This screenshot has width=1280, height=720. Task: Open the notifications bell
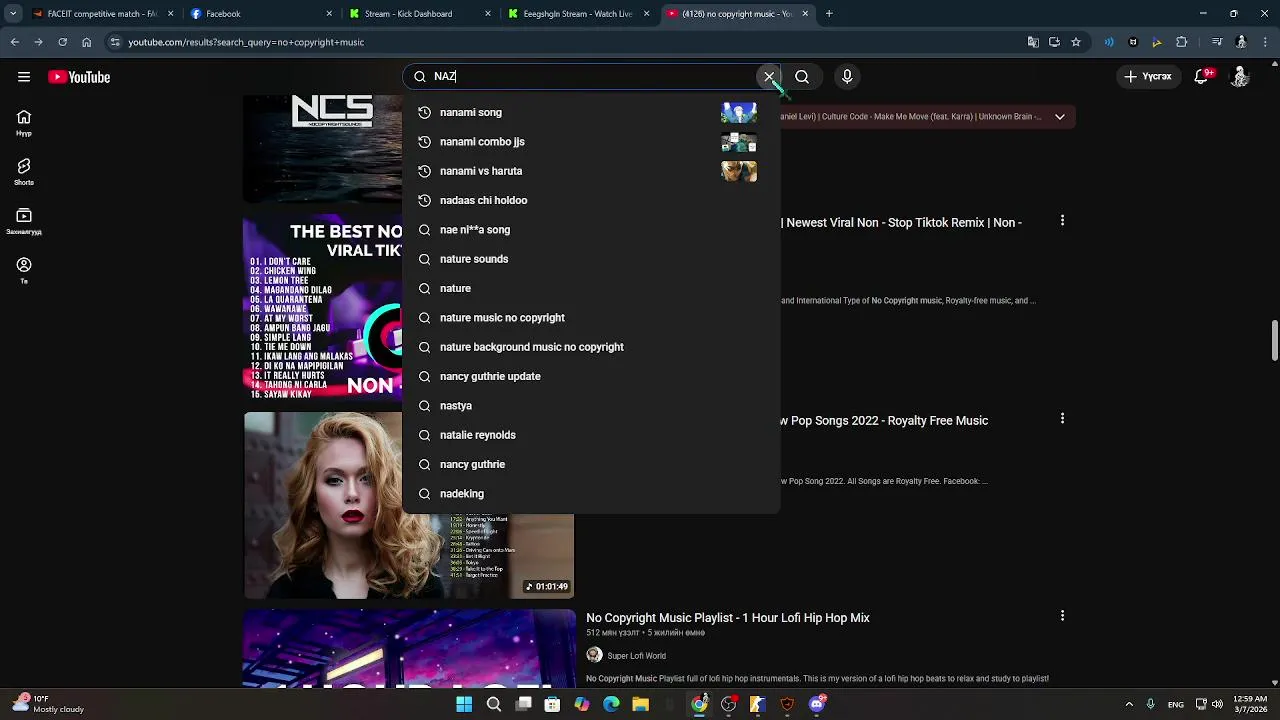tap(1203, 77)
